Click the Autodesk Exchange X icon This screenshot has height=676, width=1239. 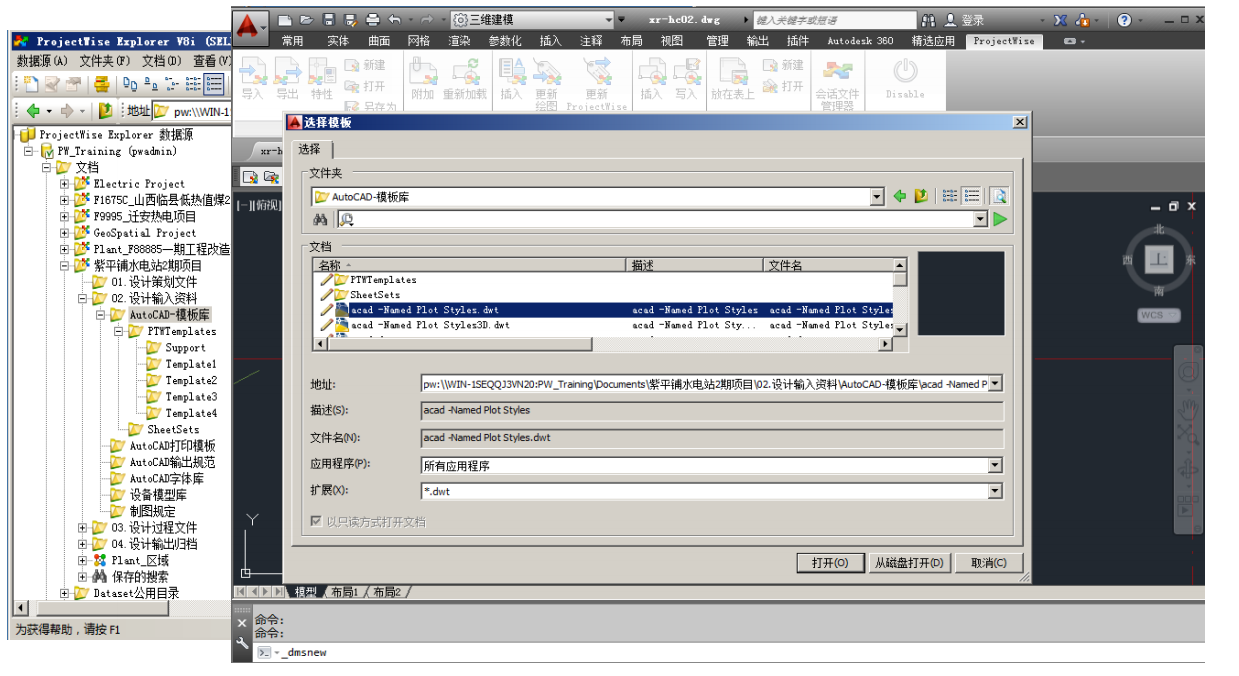1061,20
